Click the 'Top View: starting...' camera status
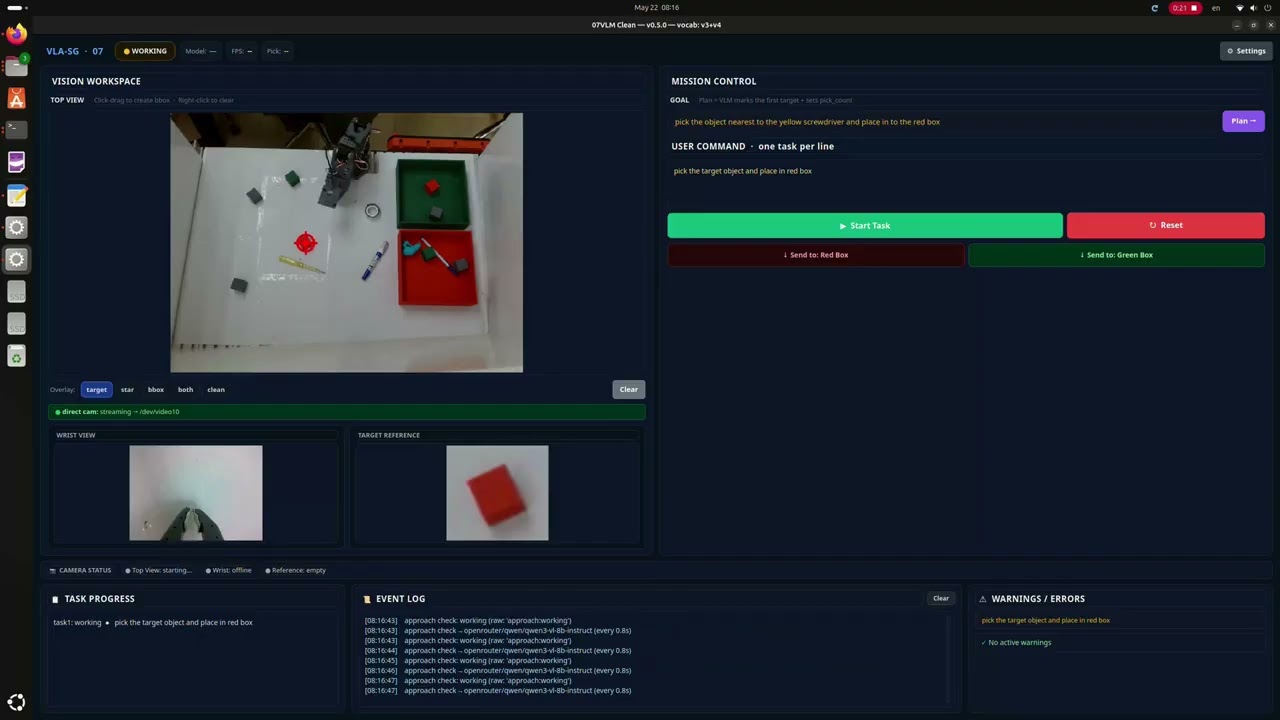The height and width of the screenshot is (720, 1280). point(158,570)
